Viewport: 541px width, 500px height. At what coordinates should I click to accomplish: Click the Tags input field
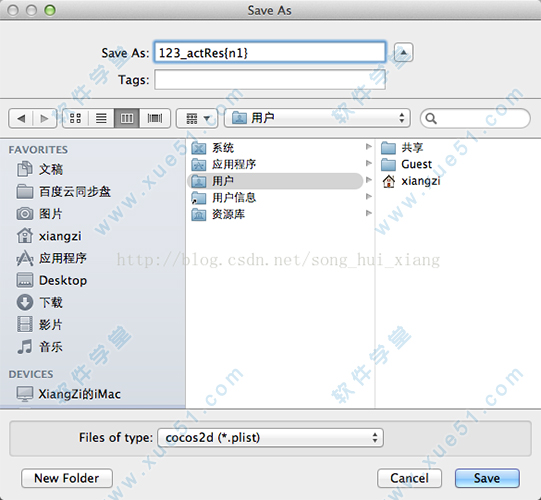coord(270,80)
